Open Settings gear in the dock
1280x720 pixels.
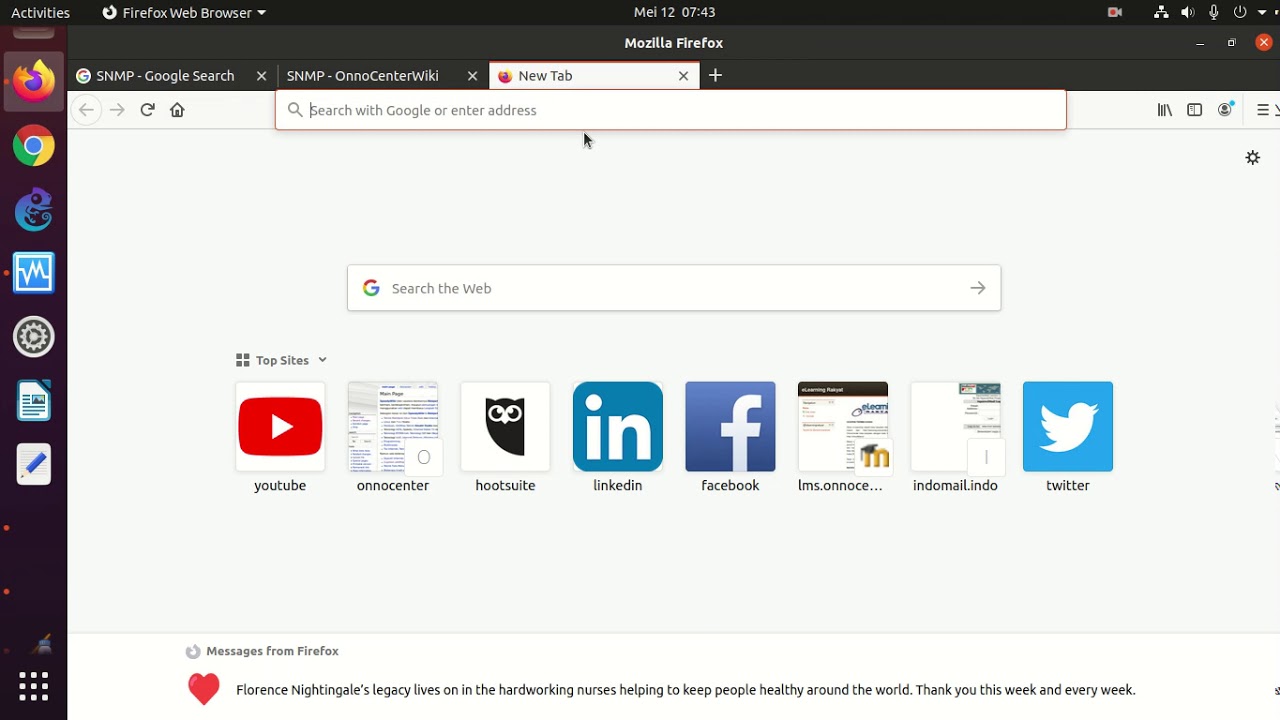point(33,337)
